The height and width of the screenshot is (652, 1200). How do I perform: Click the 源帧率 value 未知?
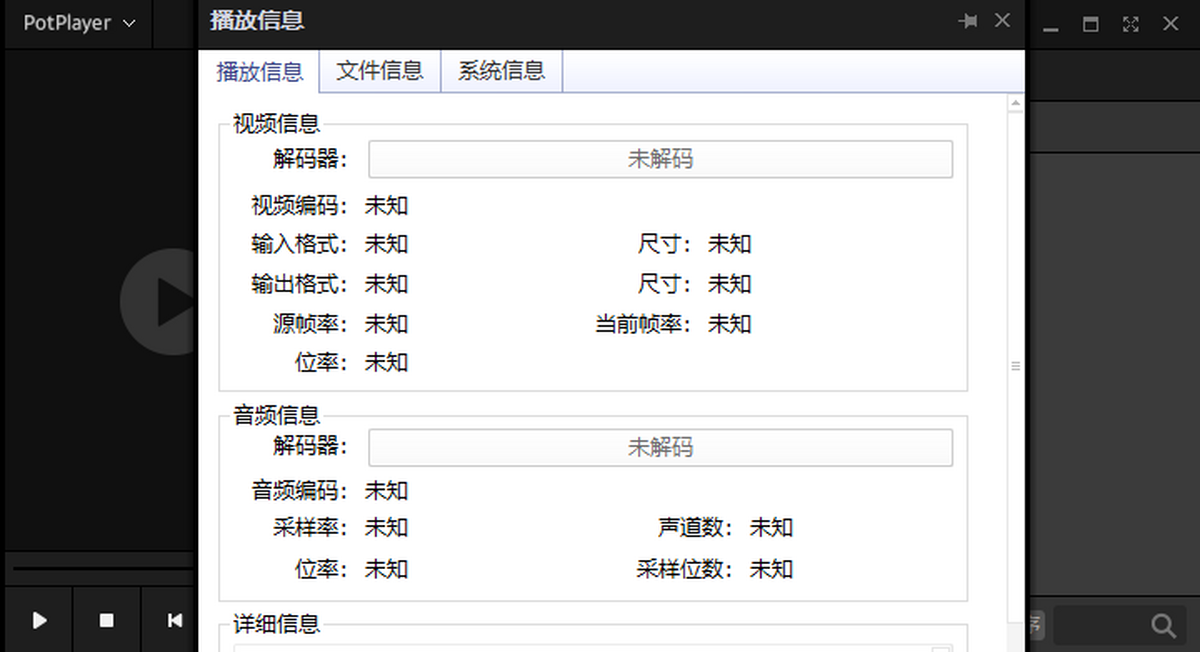[386, 324]
